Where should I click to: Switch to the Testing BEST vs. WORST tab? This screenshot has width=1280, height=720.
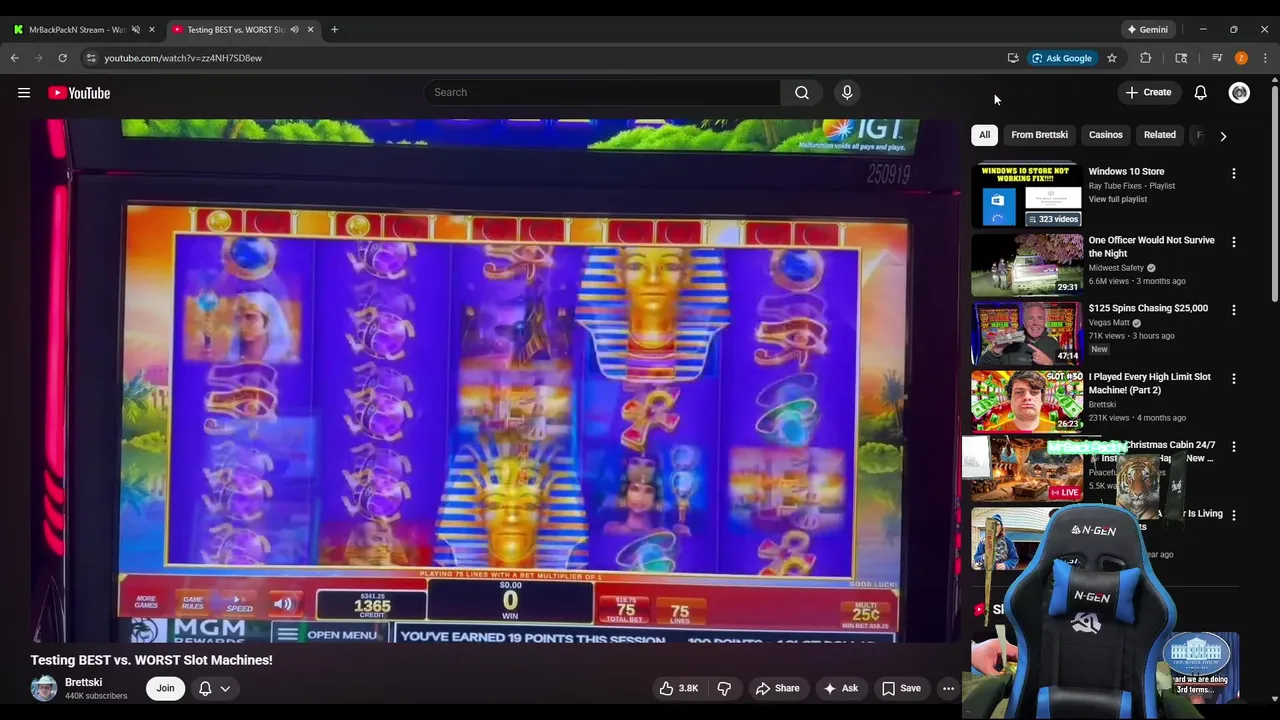pos(237,30)
